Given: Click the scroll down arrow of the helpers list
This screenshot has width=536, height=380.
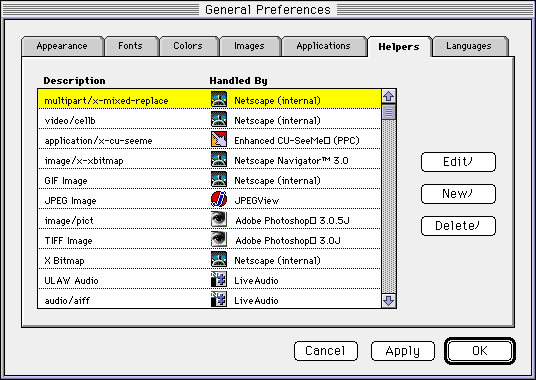Looking at the screenshot, I should point(389,301).
